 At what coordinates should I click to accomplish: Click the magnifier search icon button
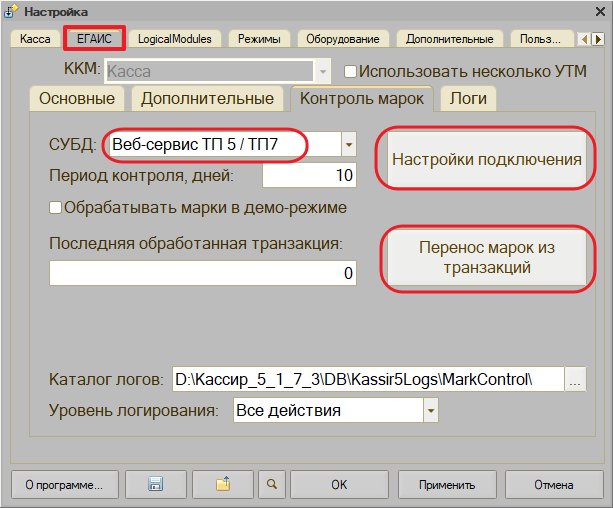pyautogui.click(x=272, y=485)
